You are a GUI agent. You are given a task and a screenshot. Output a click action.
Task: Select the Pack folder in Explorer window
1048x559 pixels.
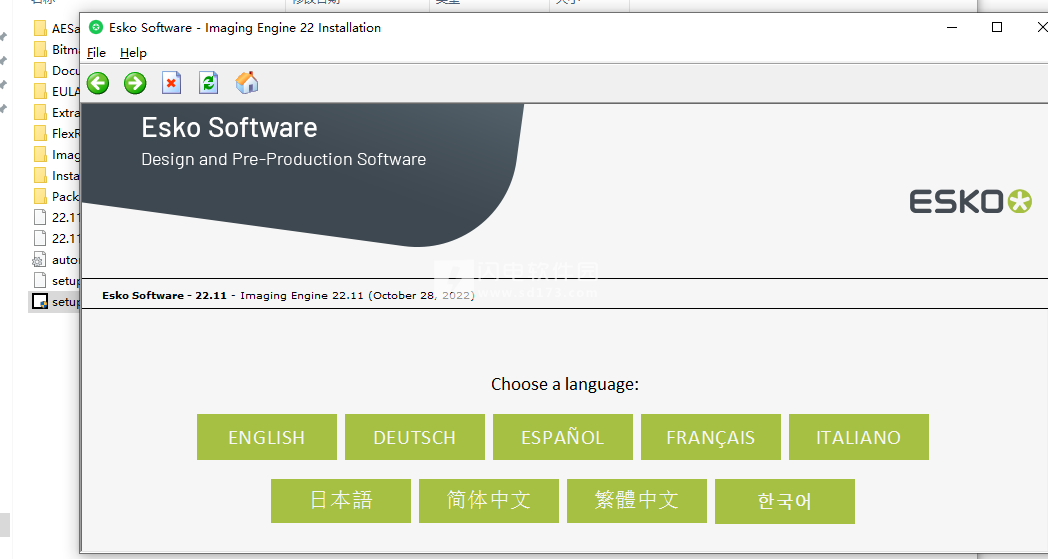pyautogui.click(x=56, y=197)
